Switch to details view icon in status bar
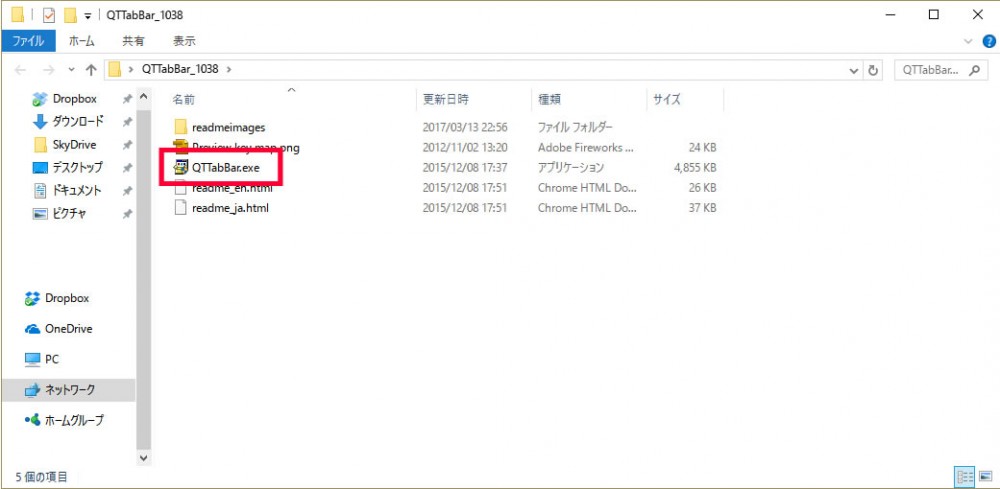This screenshot has width=1000, height=489. pyautogui.click(x=966, y=476)
